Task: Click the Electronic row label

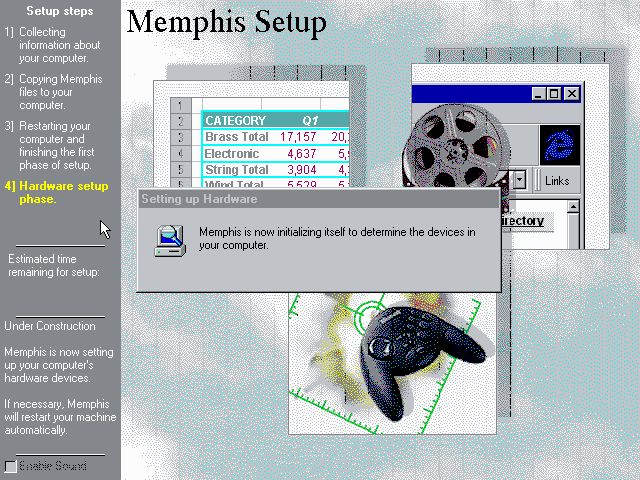Action: [x=231, y=153]
